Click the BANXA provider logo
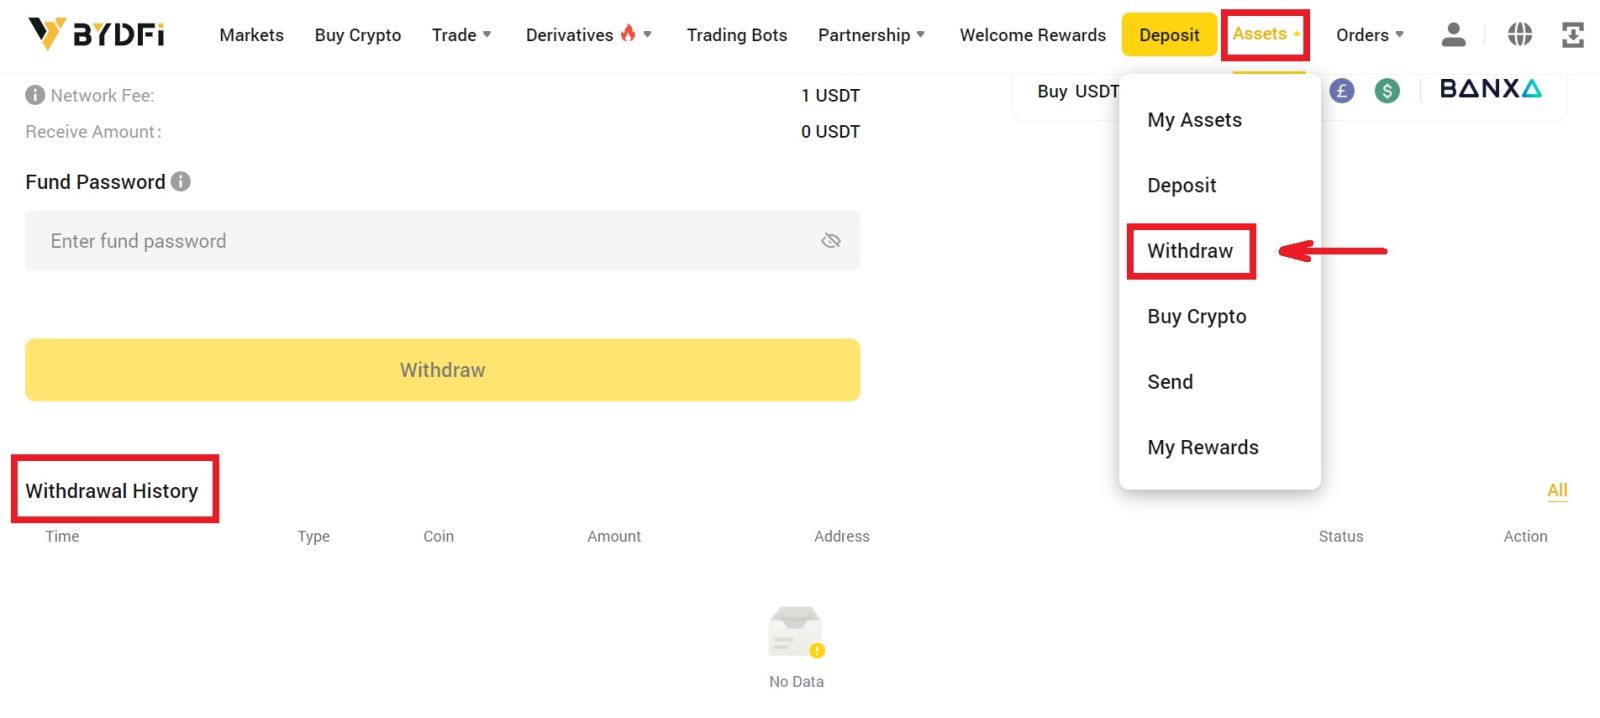This screenshot has width=1600, height=718. point(1488,88)
